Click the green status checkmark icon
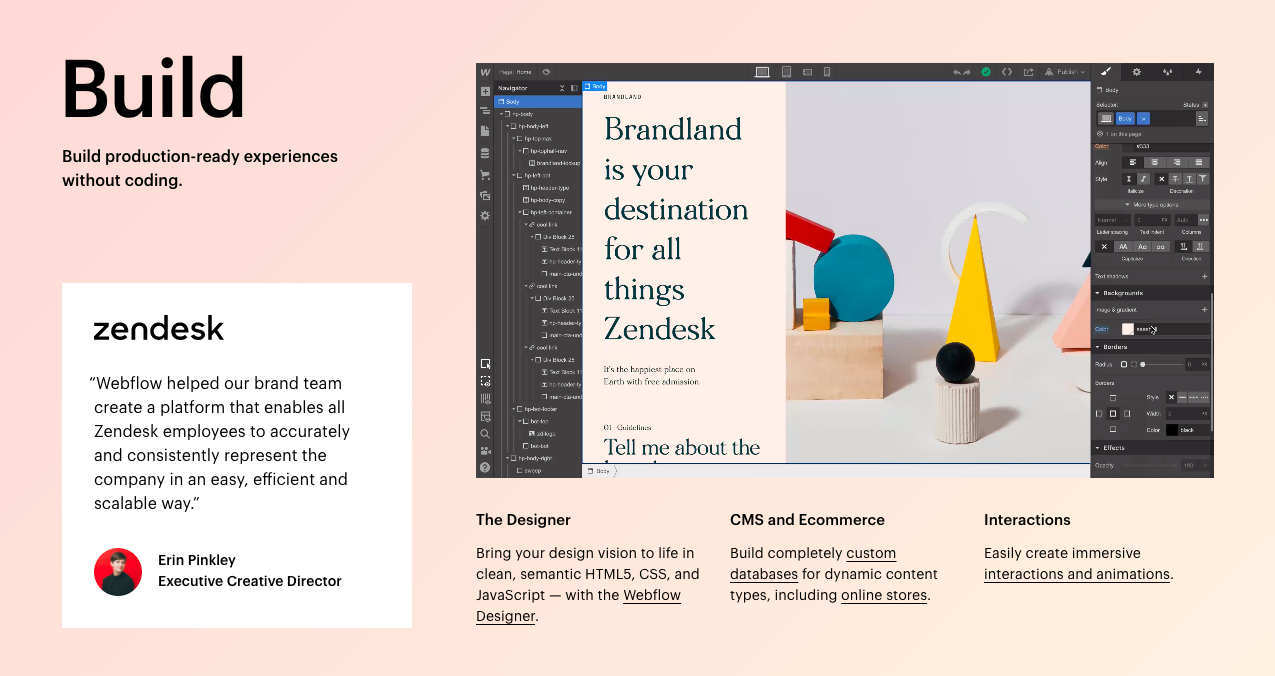The height and width of the screenshot is (676, 1275). (x=986, y=72)
